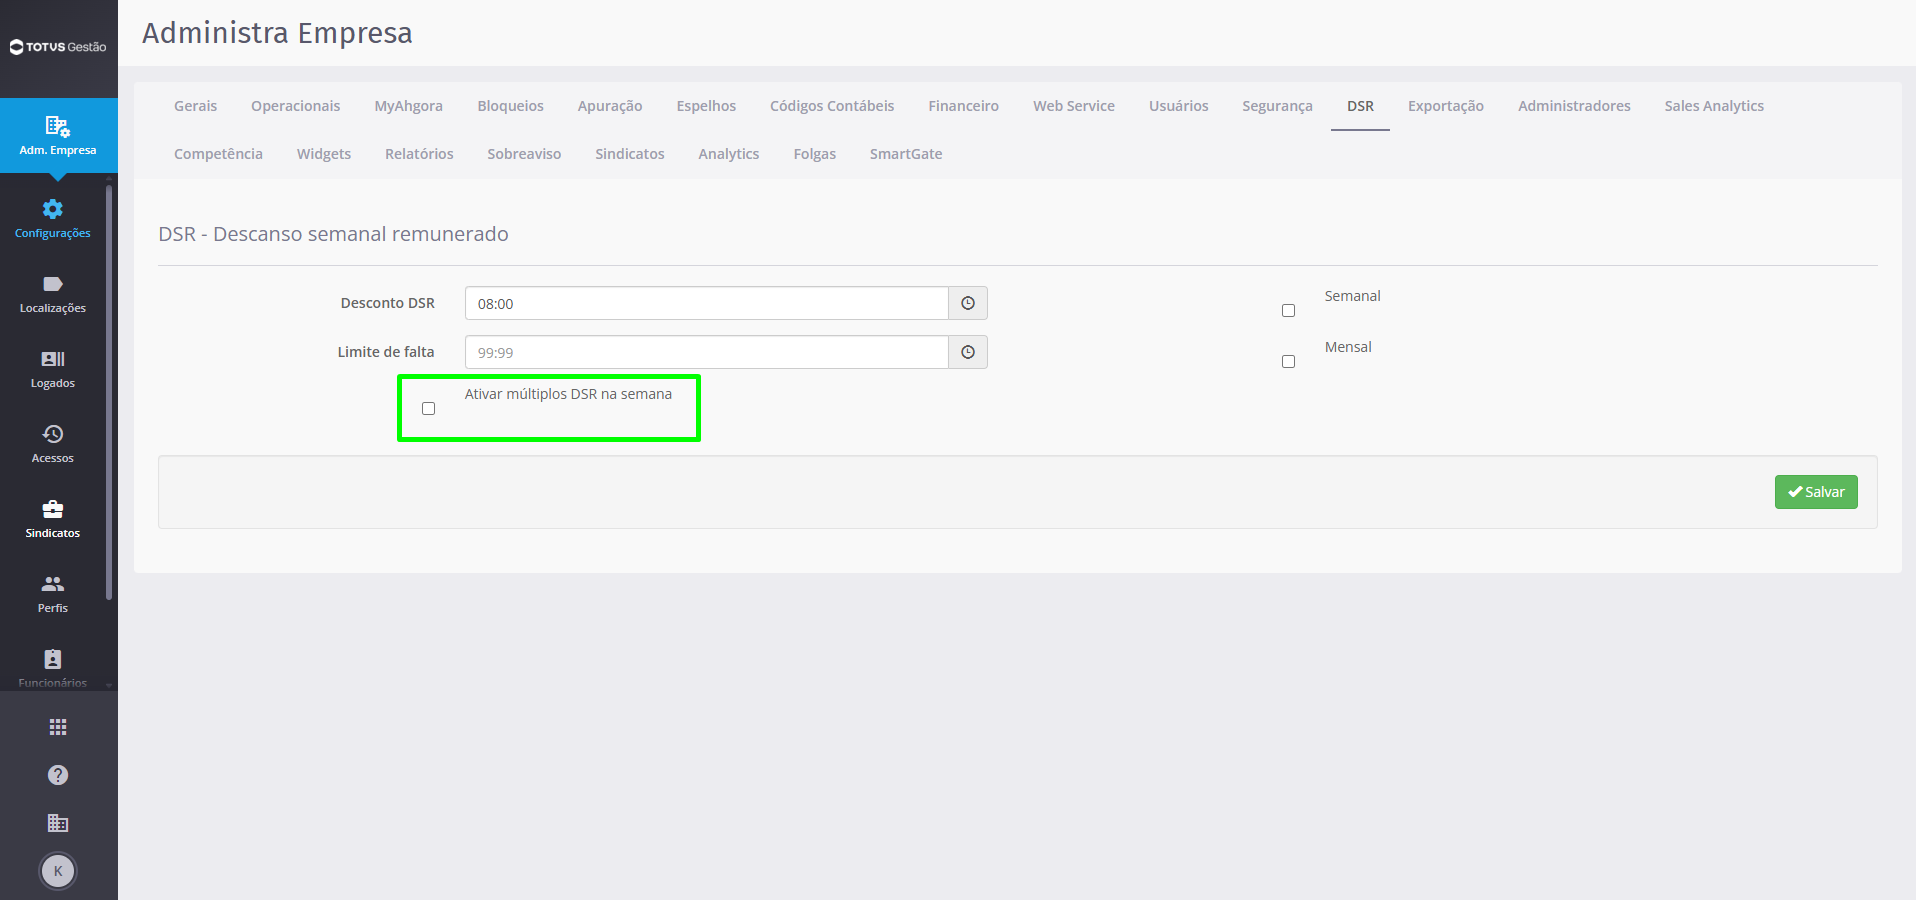Screen dimensions: 1916x900
Task: Open Sindicatos briefcase icon in sidebar
Action: 53,509
